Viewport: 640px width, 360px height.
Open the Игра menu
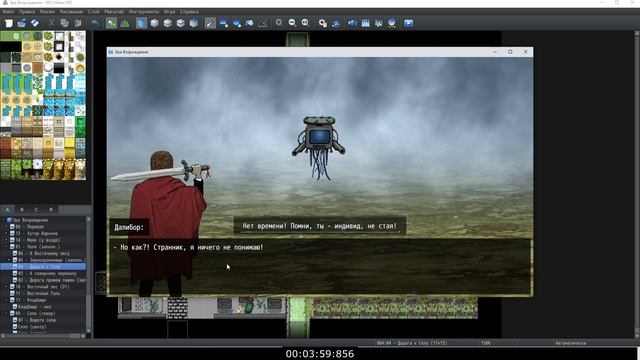[x=169, y=12]
